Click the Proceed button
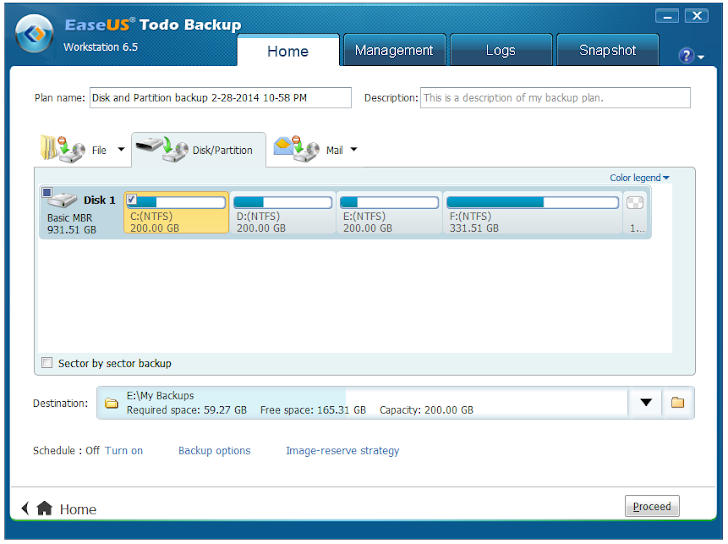This screenshot has height=544, width=728. pos(652,506)
